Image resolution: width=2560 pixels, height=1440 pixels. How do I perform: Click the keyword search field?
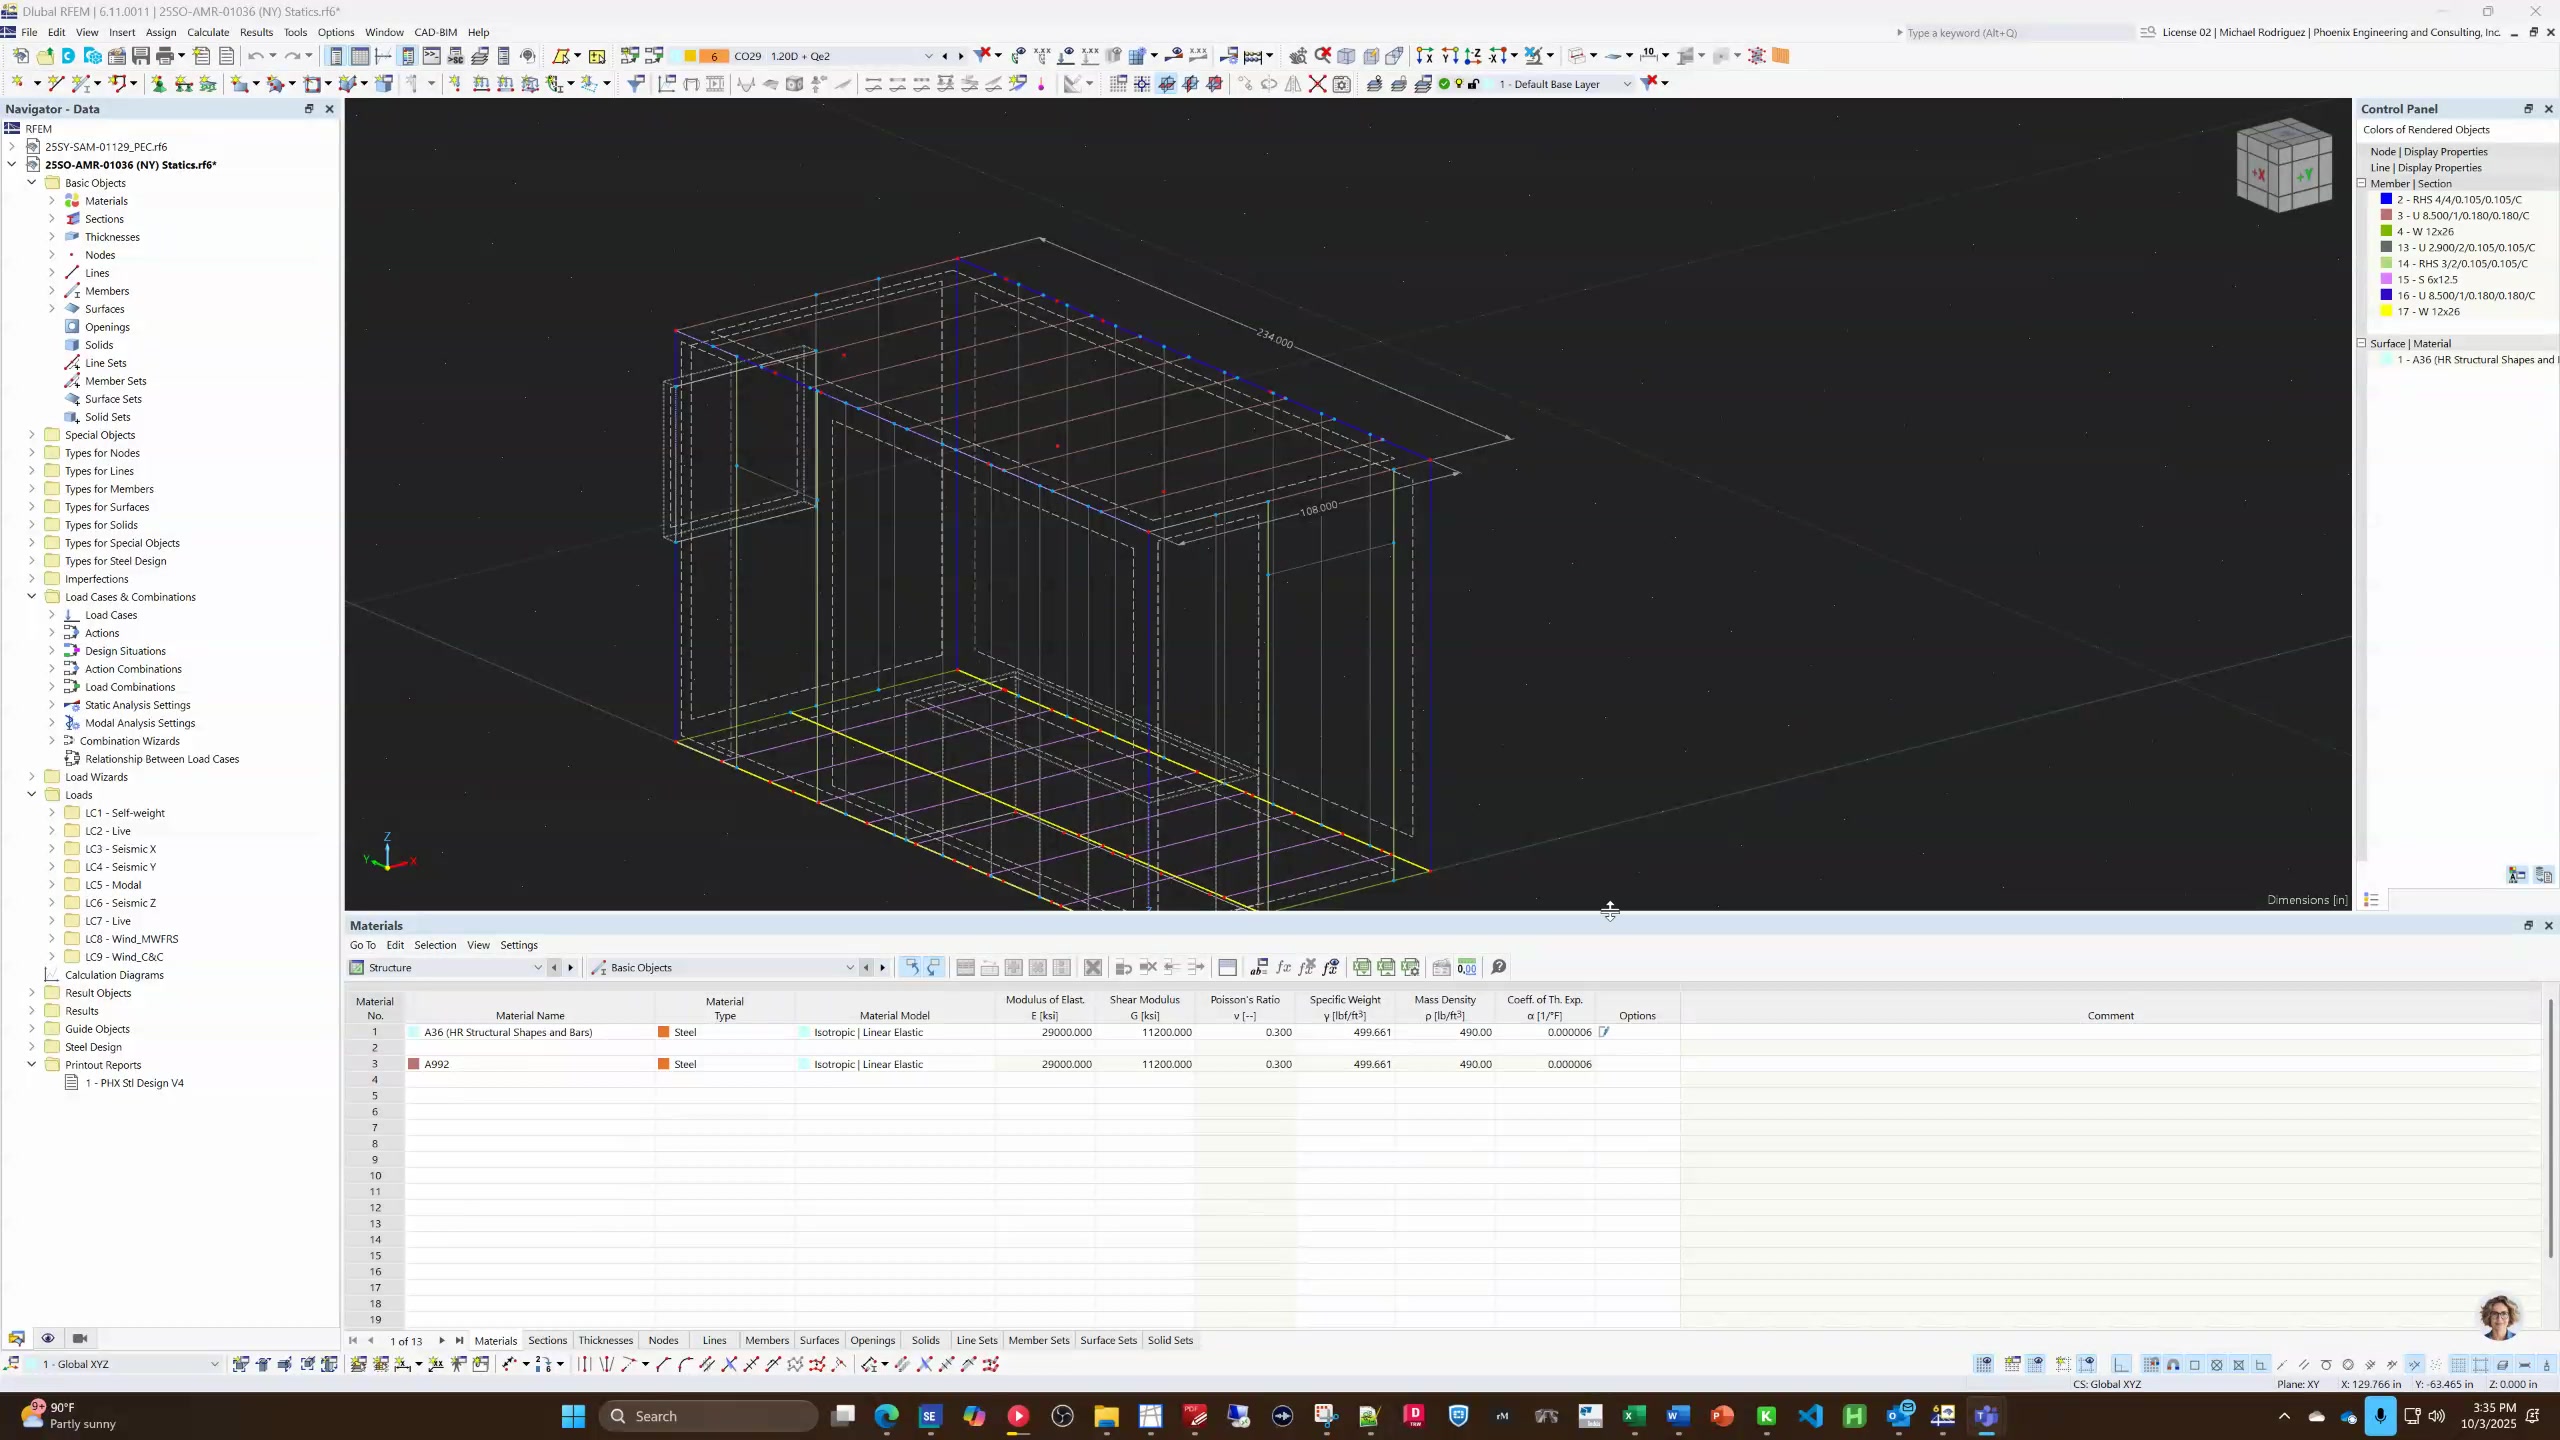point(2017,33)
